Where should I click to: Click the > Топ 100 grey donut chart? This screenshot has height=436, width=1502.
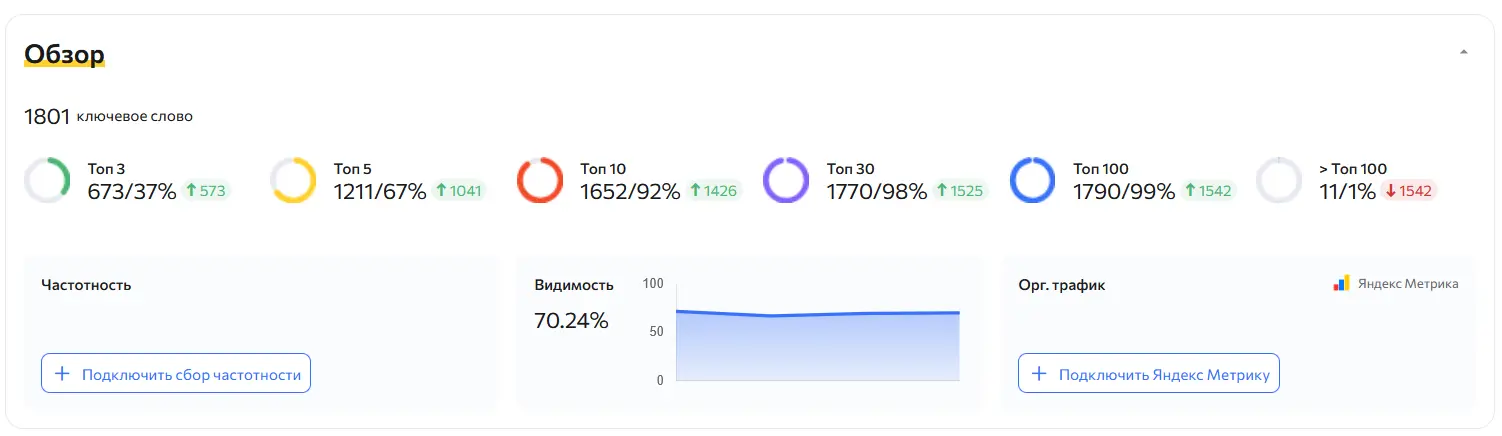(x=1278, y=181)
